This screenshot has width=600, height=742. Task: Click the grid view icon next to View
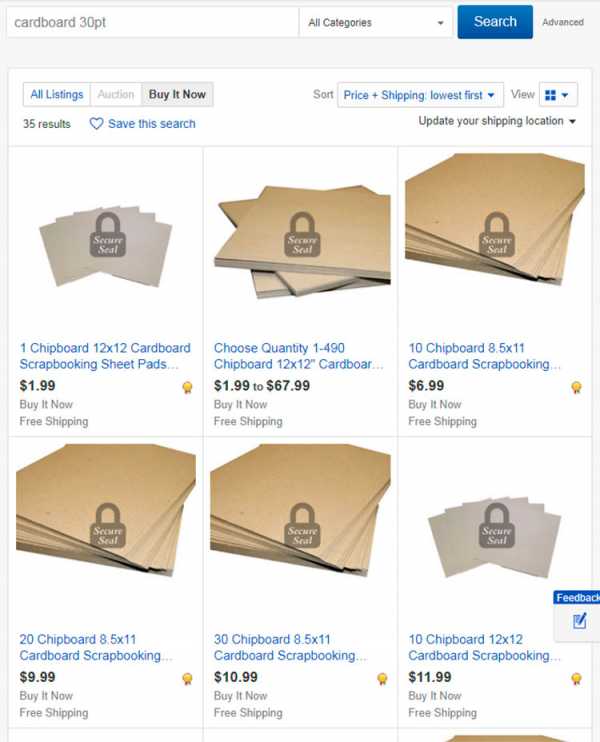coord(550,95)
